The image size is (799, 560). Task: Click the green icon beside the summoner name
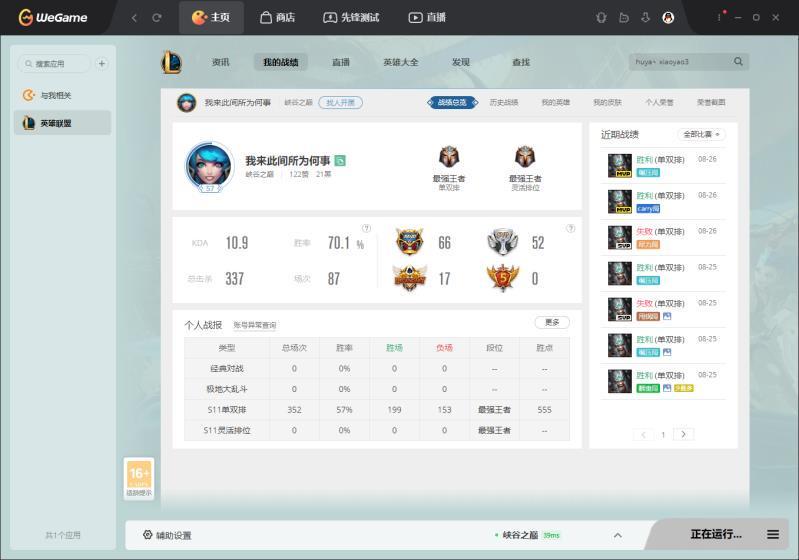tap(340, 161)
